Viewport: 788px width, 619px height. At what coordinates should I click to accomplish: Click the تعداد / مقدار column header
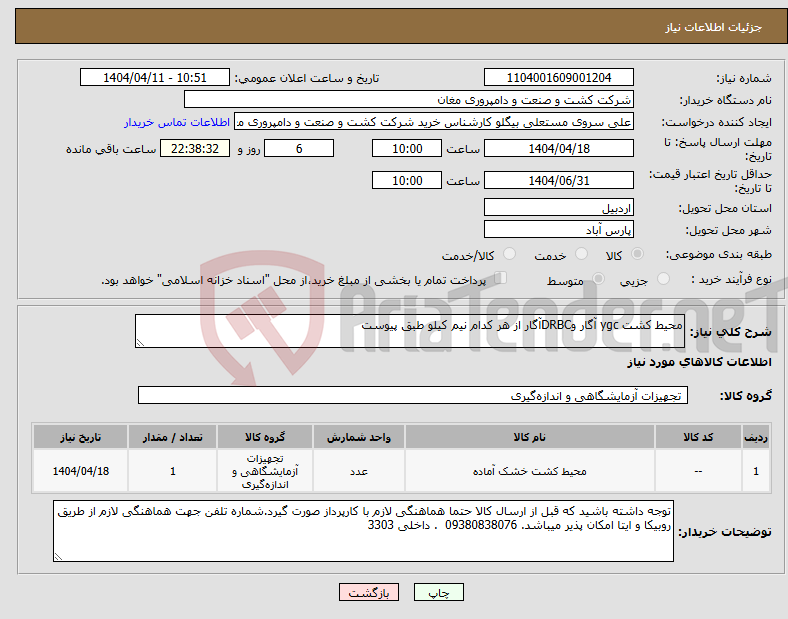click(x=172, y=437)
